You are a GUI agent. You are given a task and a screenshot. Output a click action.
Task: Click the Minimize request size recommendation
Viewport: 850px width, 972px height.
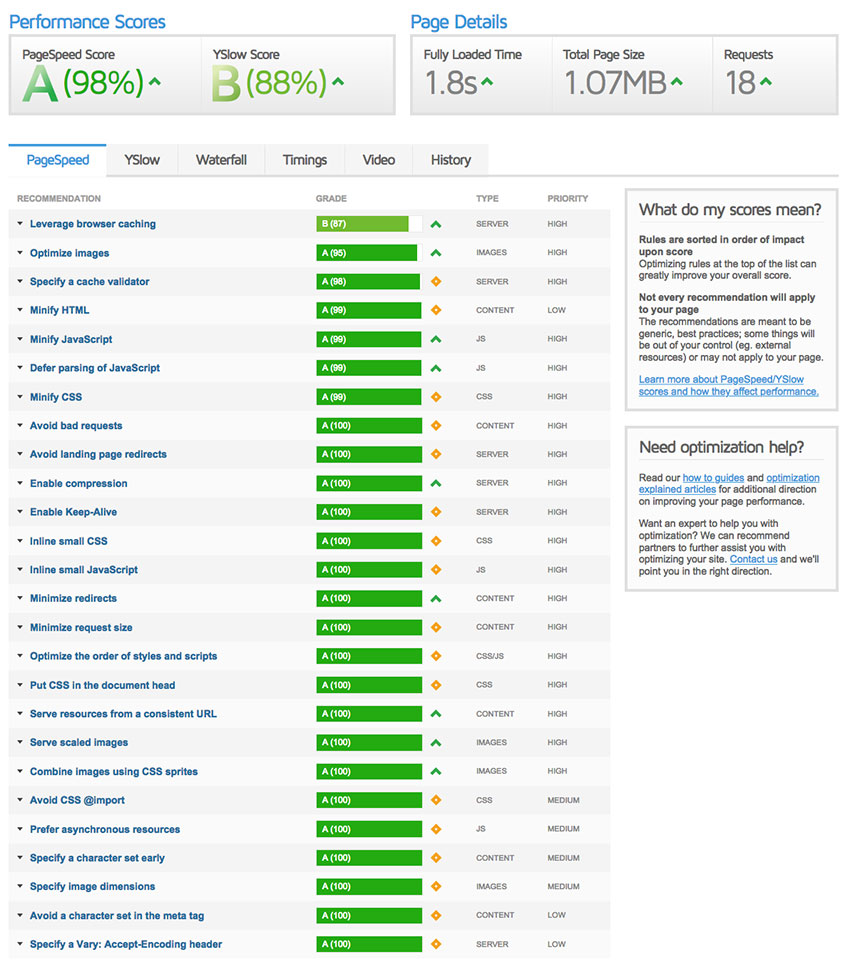(81, 627)
